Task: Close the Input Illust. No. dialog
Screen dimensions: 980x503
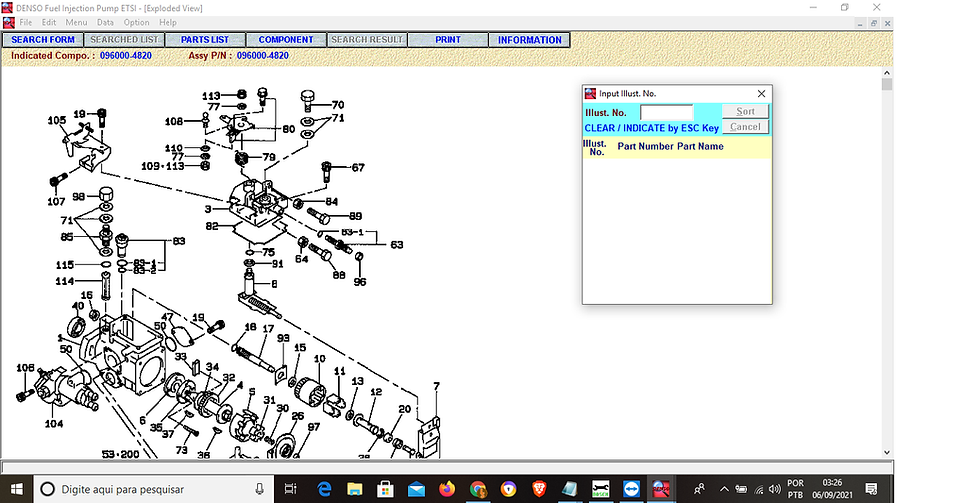Action: 761,93
